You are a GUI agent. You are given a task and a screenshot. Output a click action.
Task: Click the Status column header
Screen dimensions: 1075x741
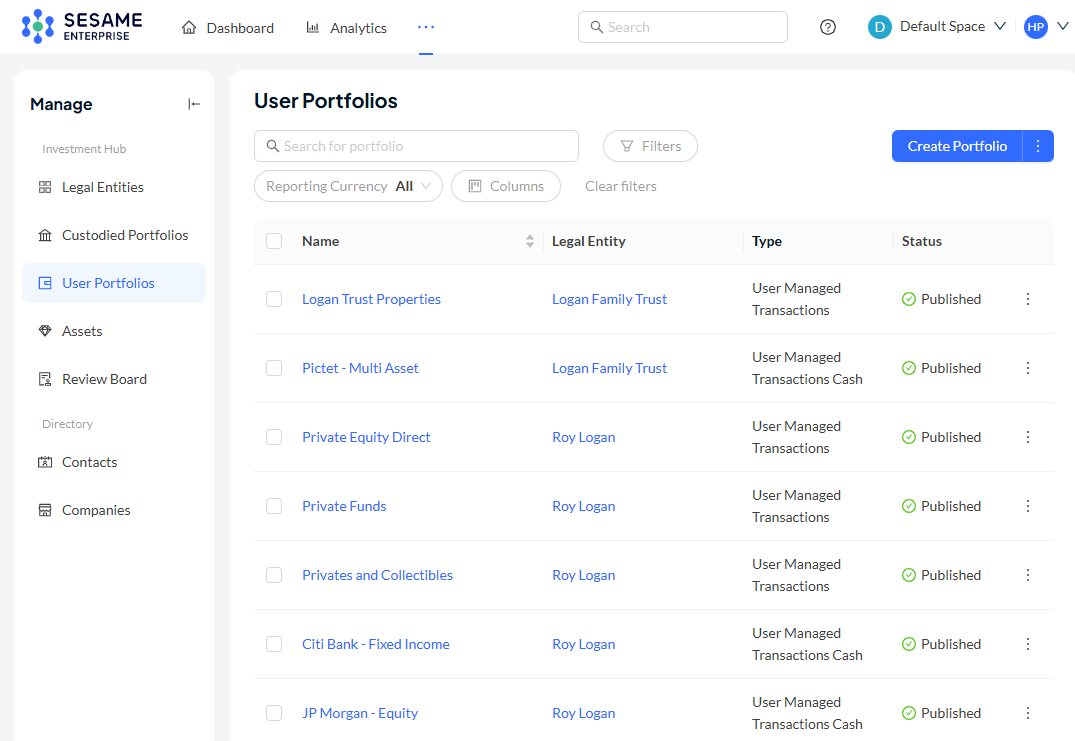tap(921, 241)
